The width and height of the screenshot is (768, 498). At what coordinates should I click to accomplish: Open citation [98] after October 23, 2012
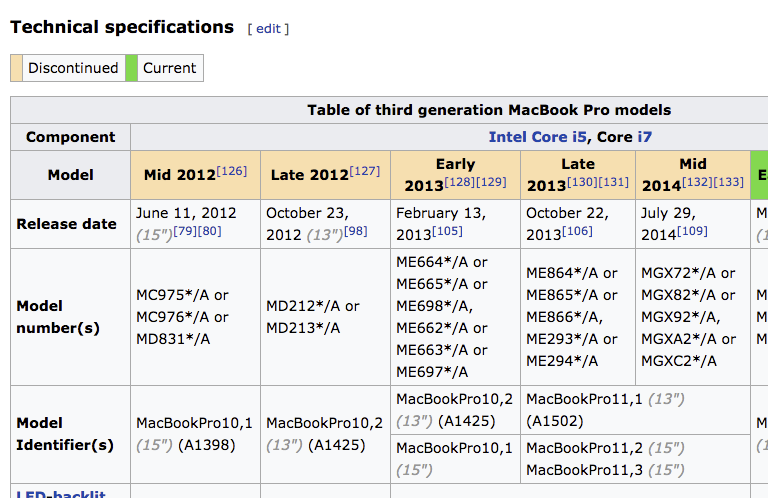[356, 231]
